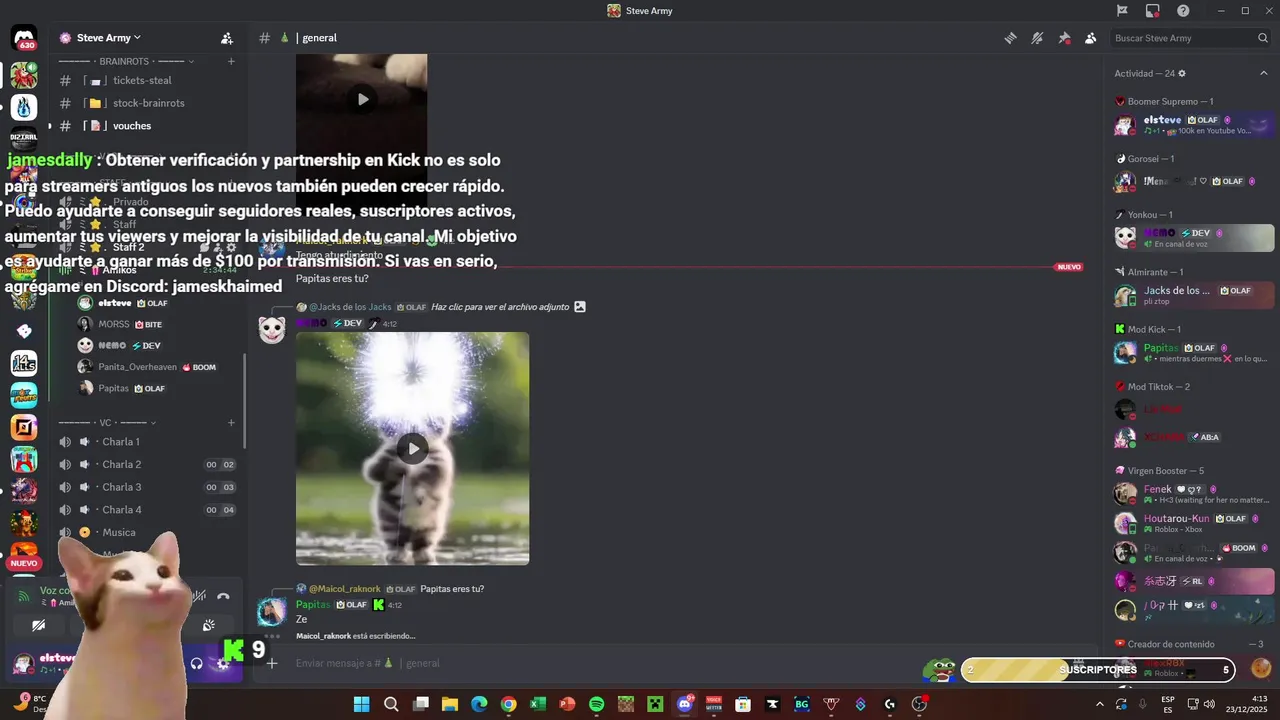
Task: Open Excel from taskbar
Action: click(x=538, y=704)
